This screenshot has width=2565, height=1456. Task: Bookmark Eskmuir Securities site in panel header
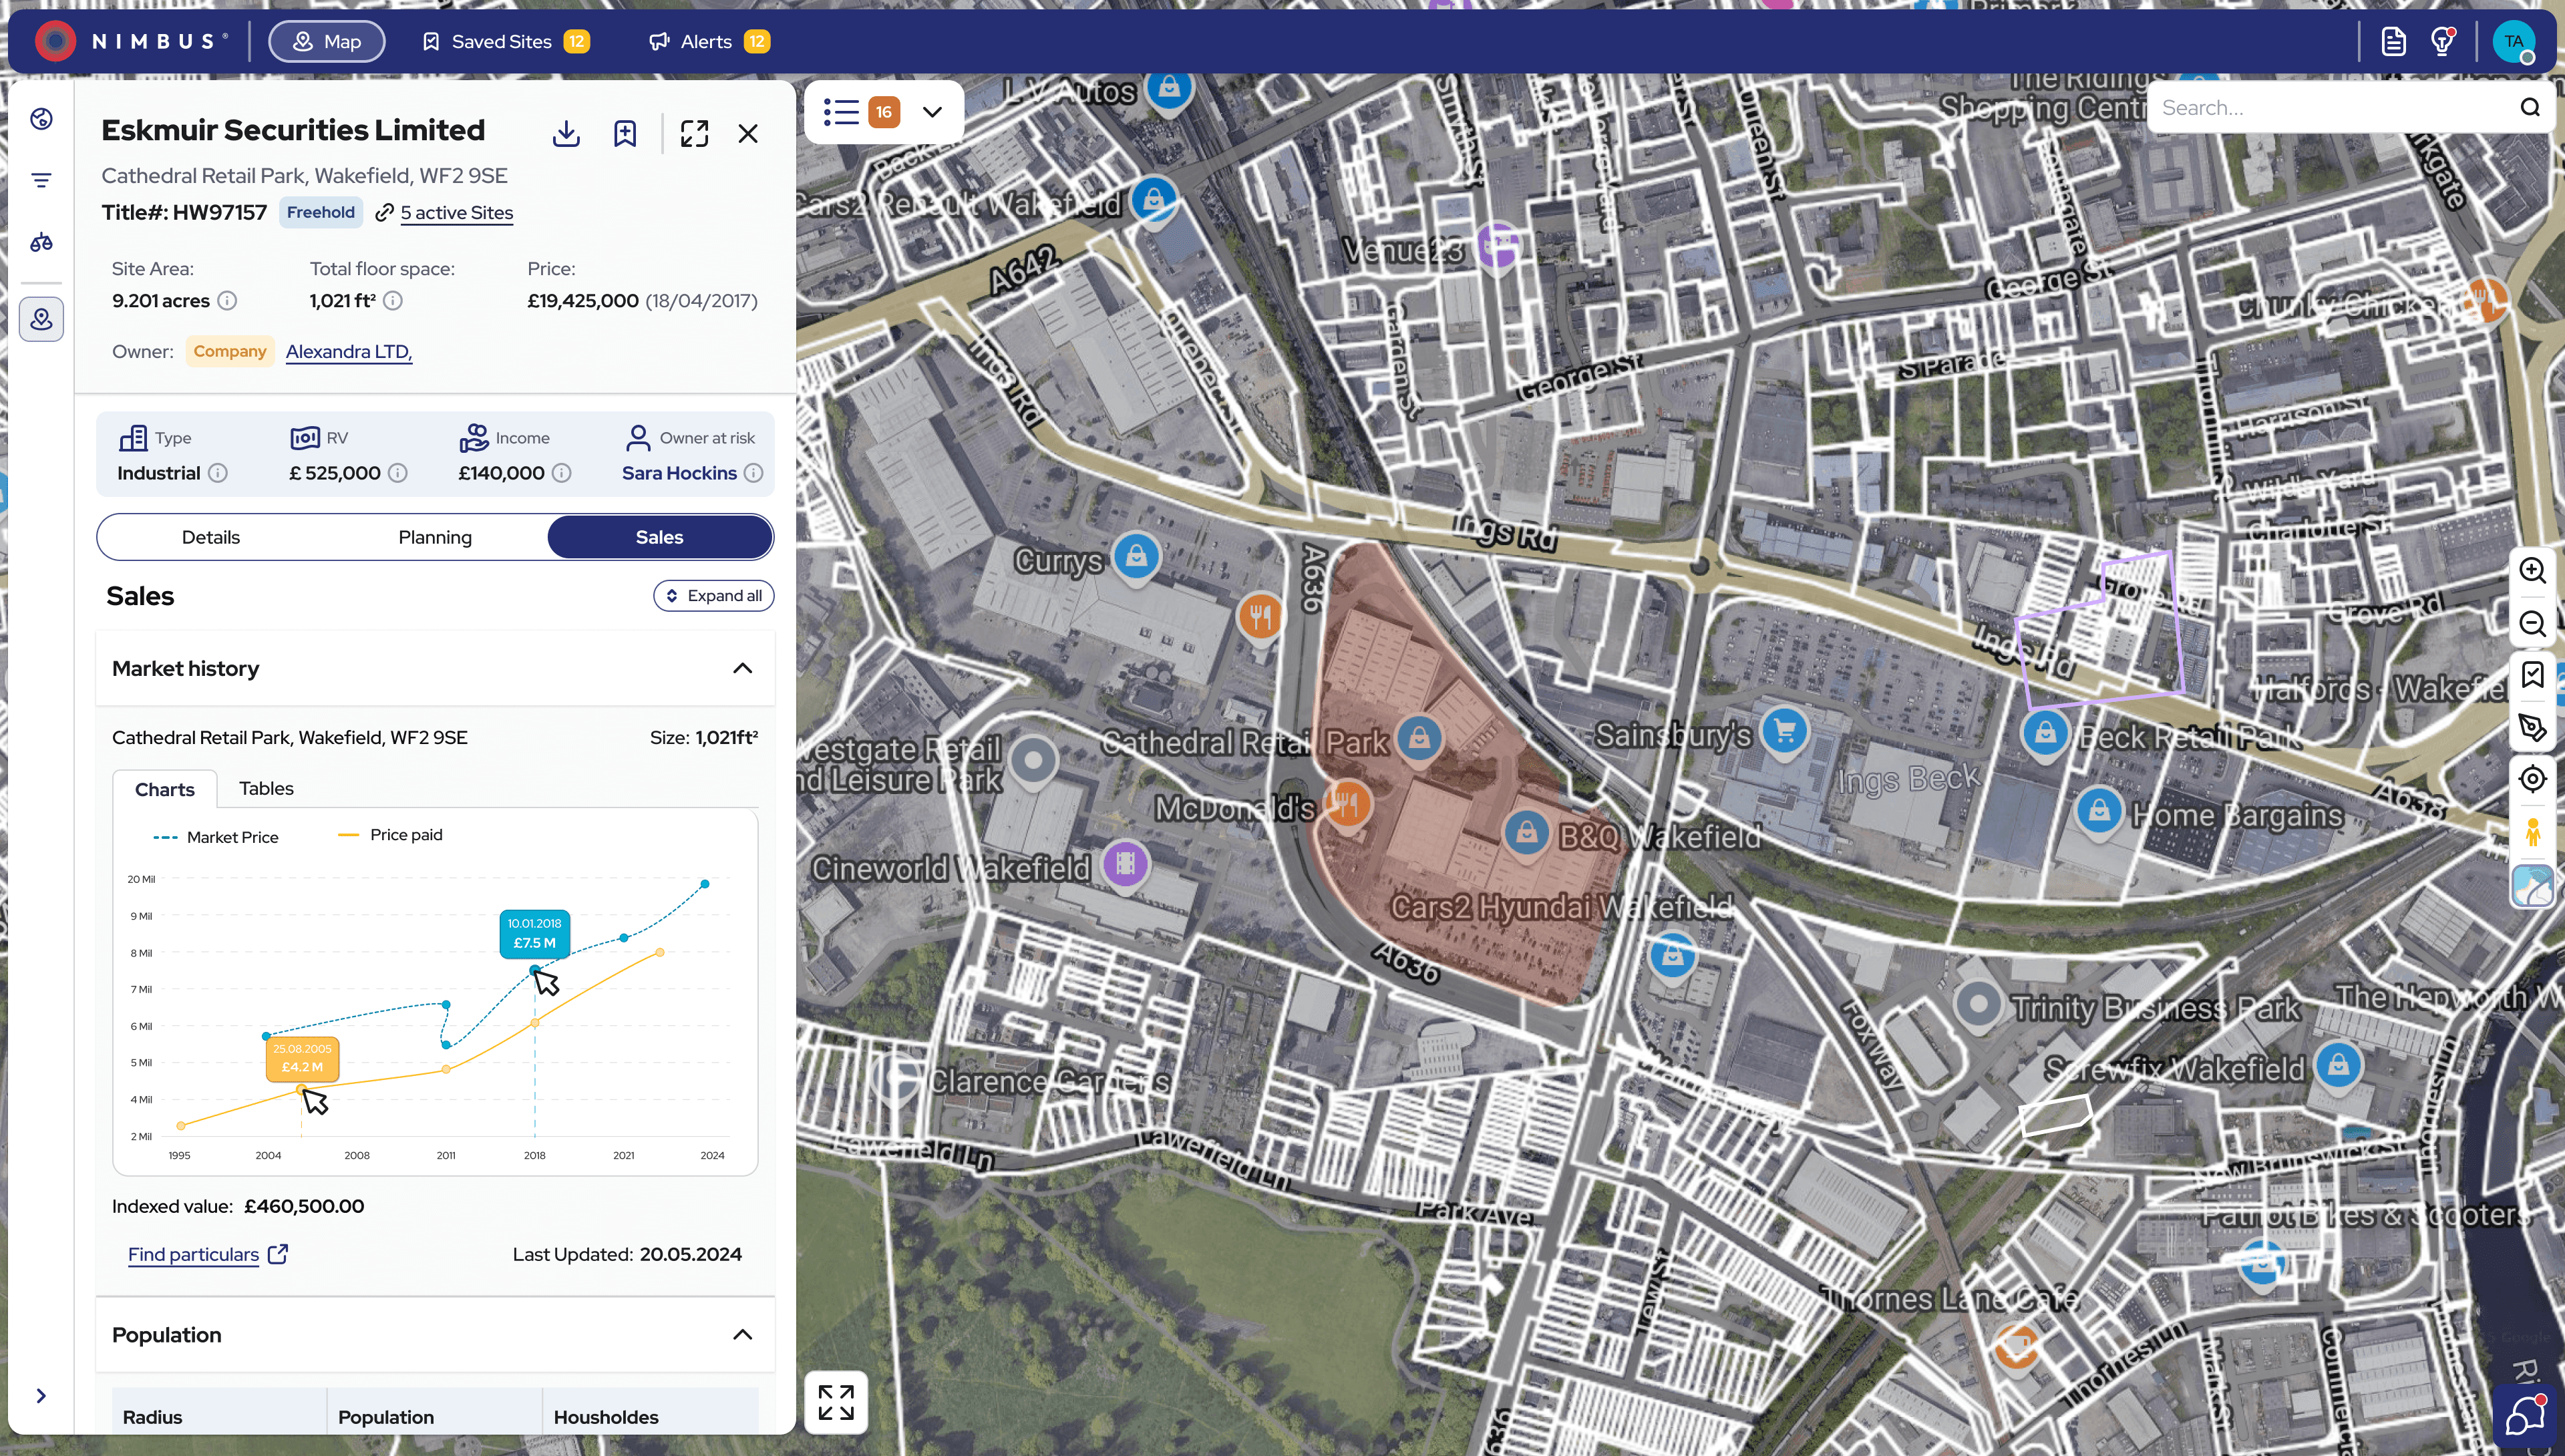pyautogui.click(x=625, y=133)
